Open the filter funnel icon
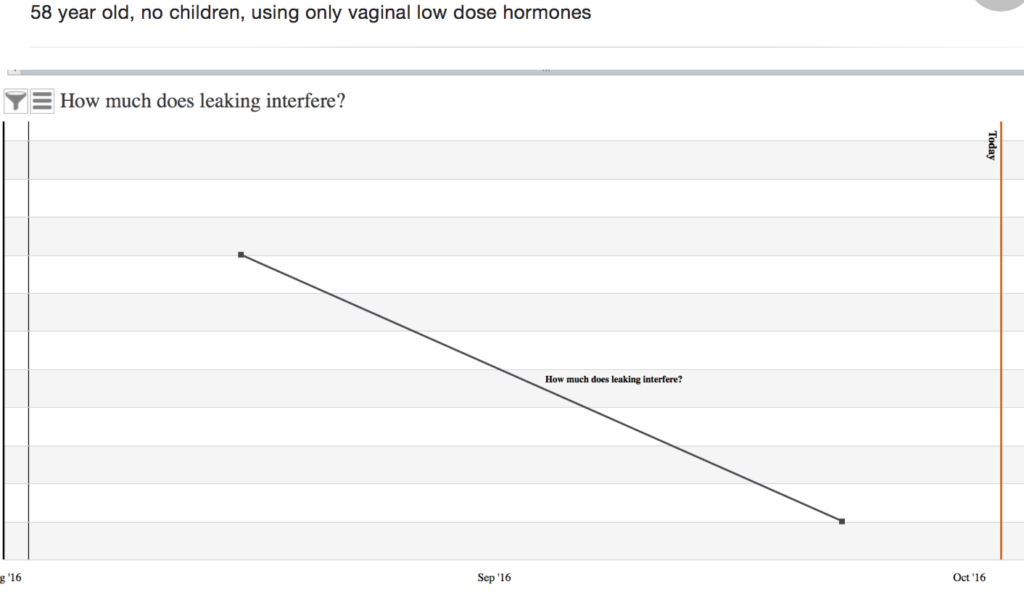The image size is (1024, 595). [x=16, y=101]
